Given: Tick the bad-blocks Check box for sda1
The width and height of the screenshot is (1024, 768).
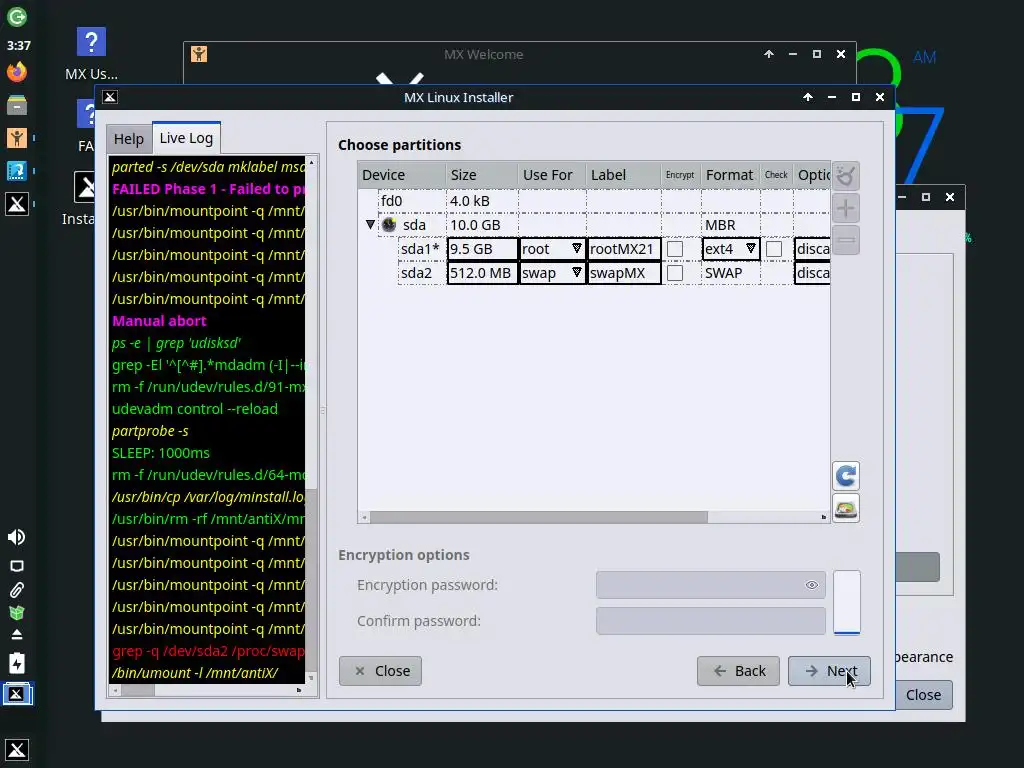Looking at the screenshot, I should pos(774,249).
